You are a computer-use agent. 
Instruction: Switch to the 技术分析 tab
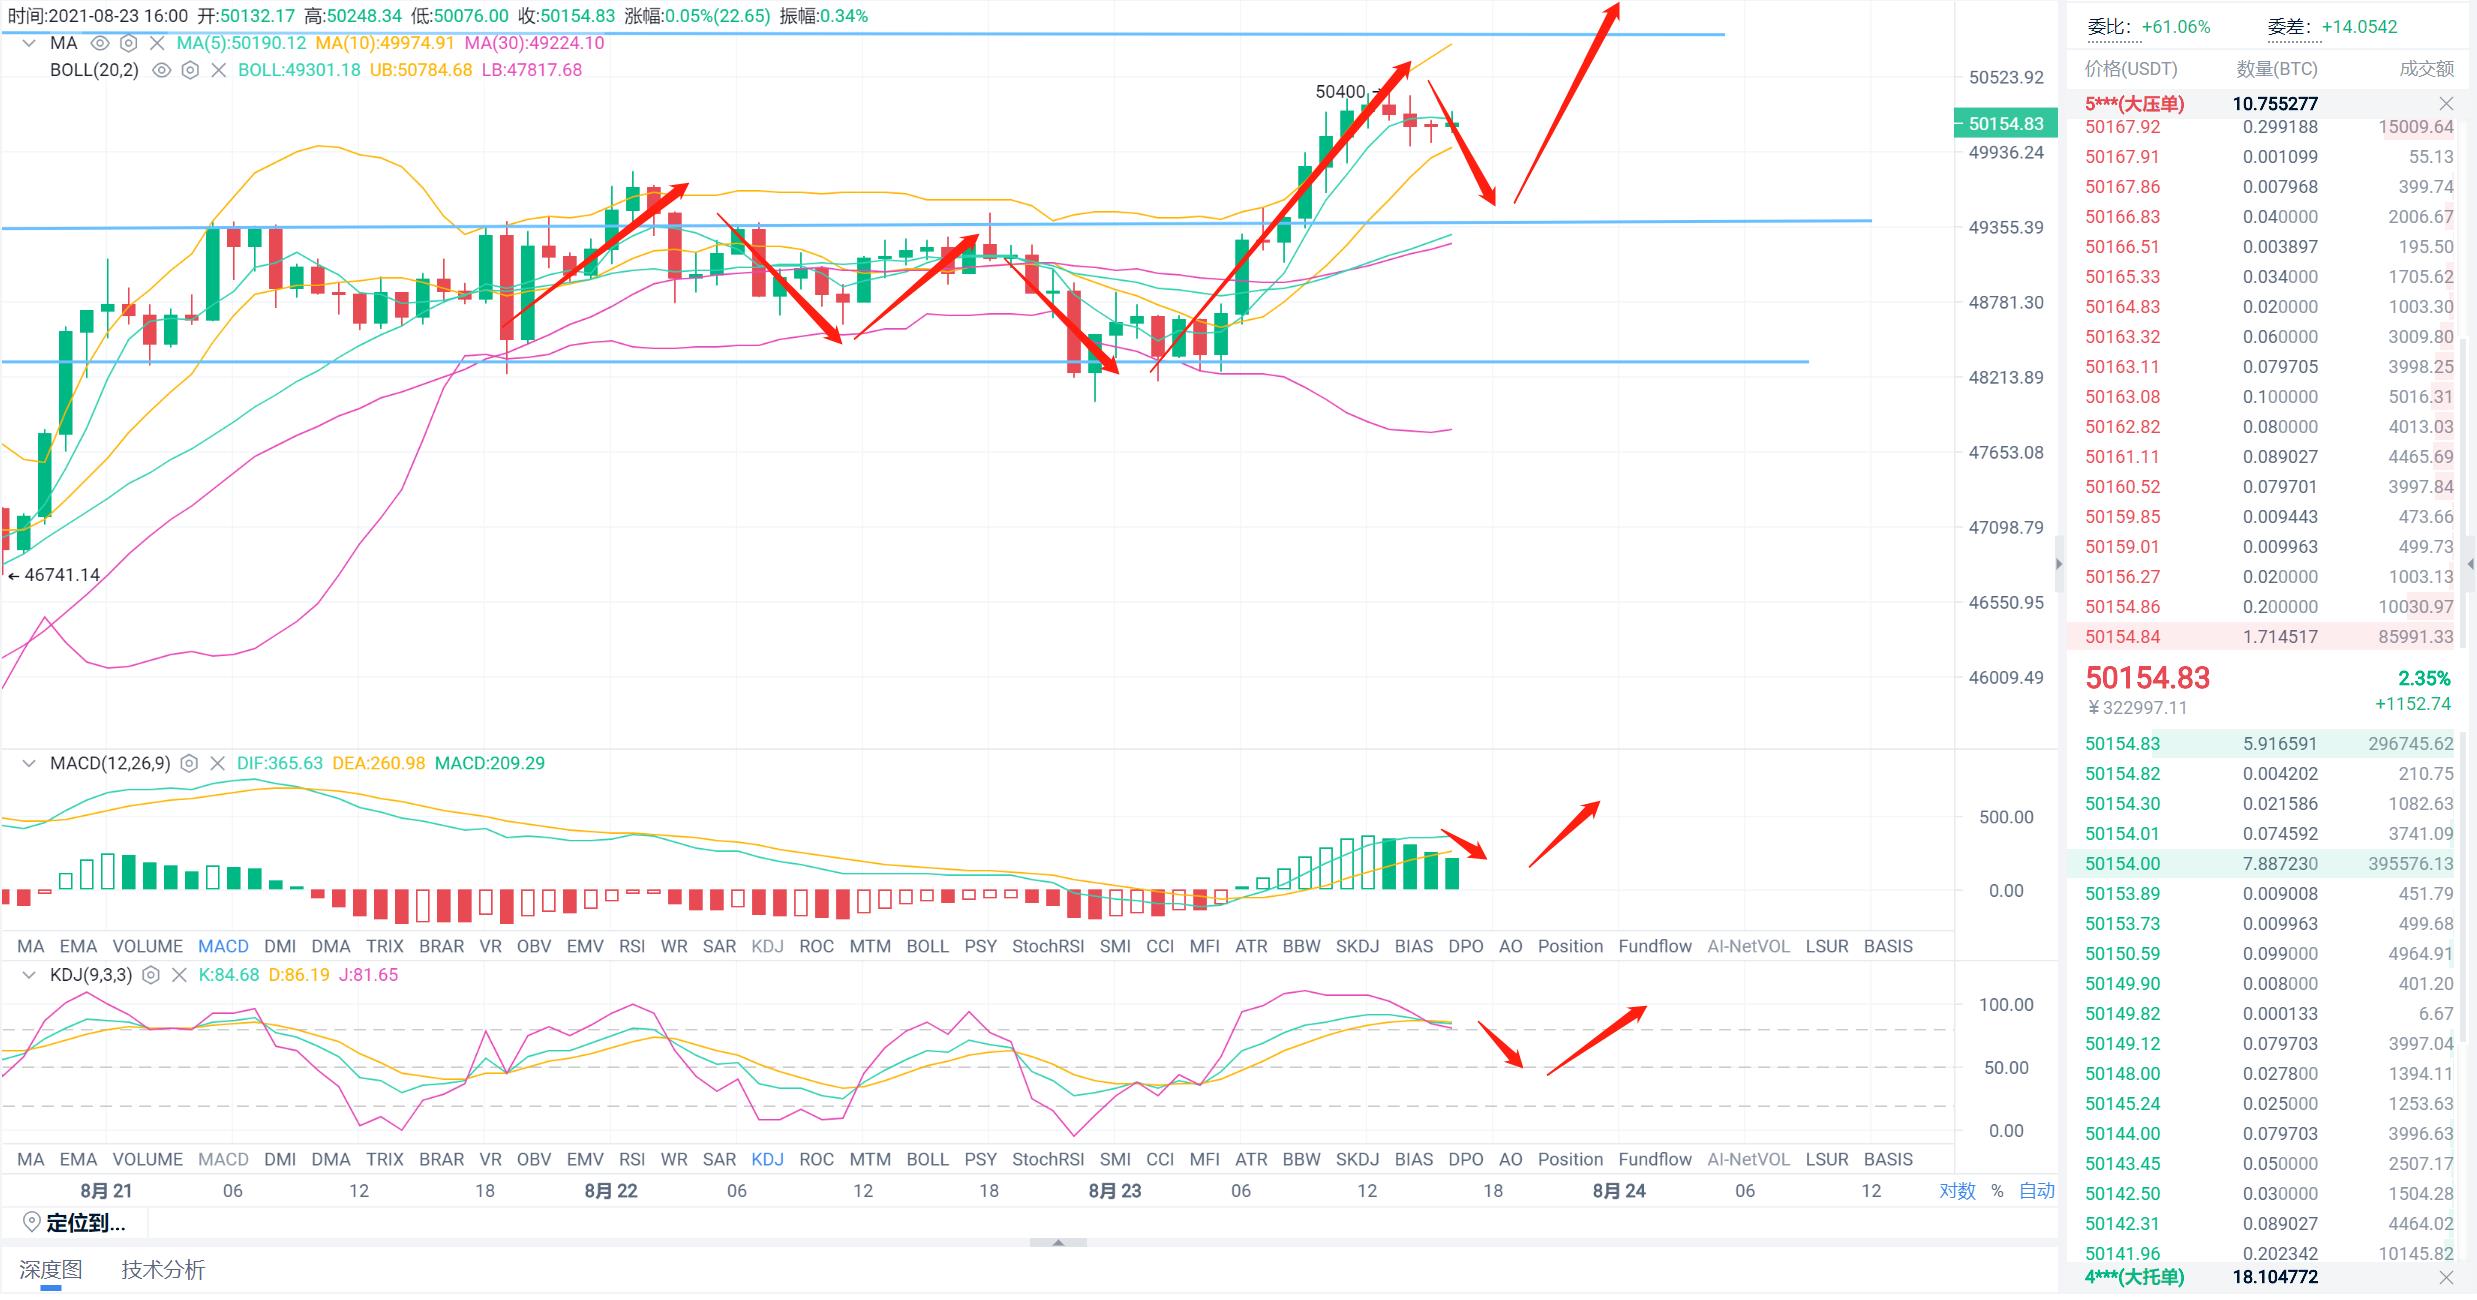pos(163,1270)
